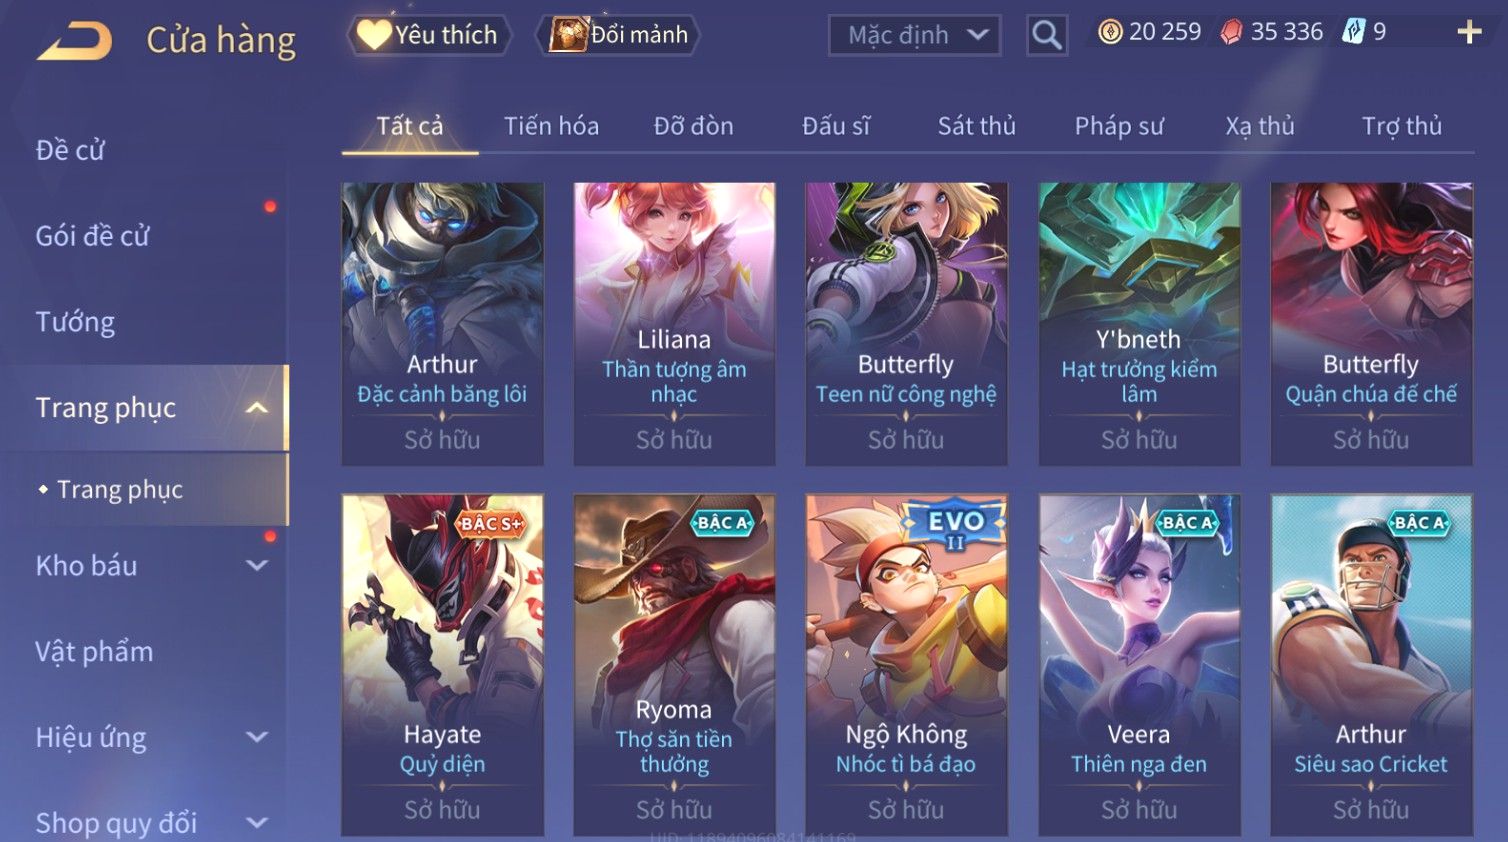Click the gold coin balance icon
The image size is (1508, 842).
tap(1110, 32)
